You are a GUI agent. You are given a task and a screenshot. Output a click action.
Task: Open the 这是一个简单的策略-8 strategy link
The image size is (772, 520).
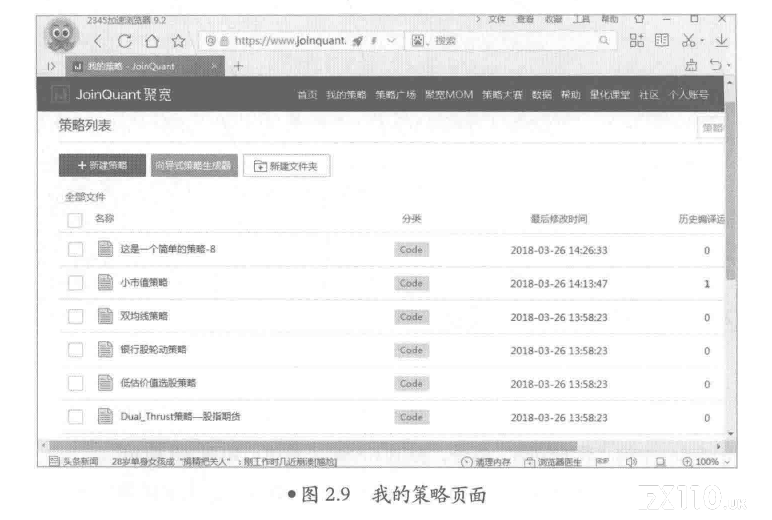click(x=168, y=249)
